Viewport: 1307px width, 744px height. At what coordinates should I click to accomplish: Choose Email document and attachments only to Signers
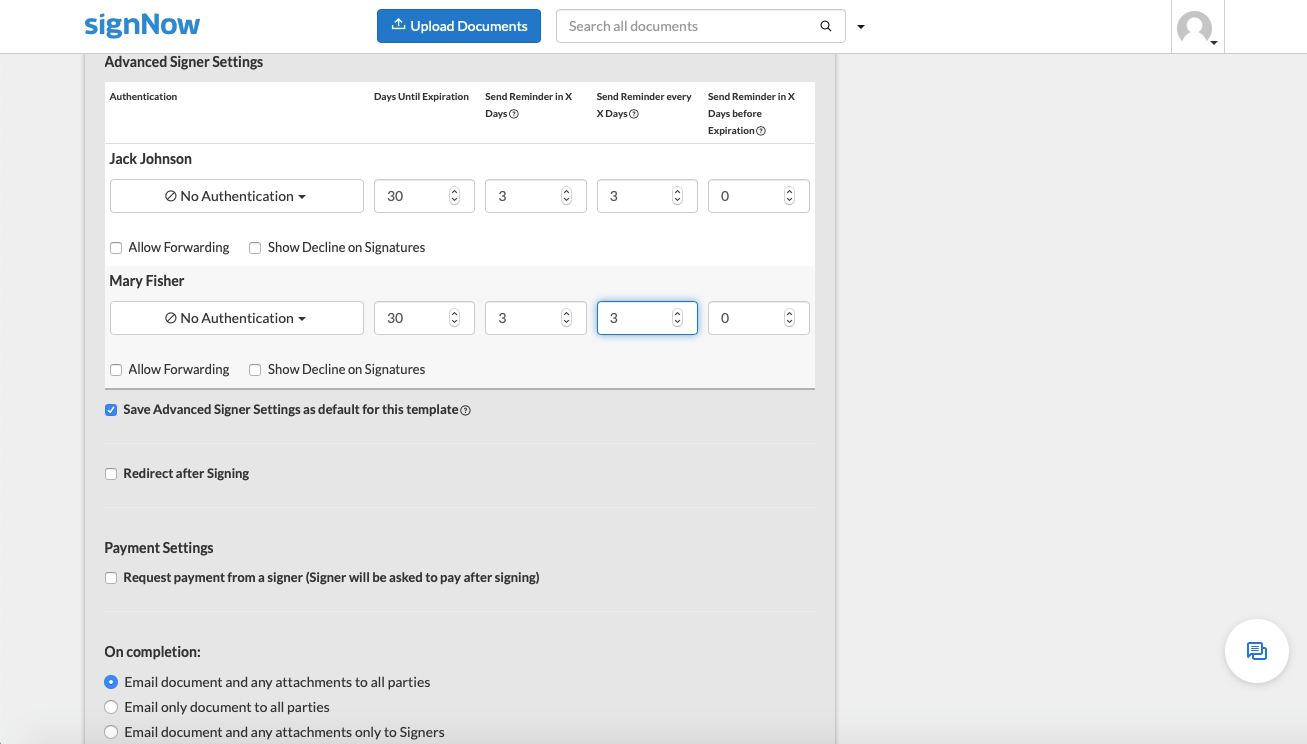click(x=111, y=732)
